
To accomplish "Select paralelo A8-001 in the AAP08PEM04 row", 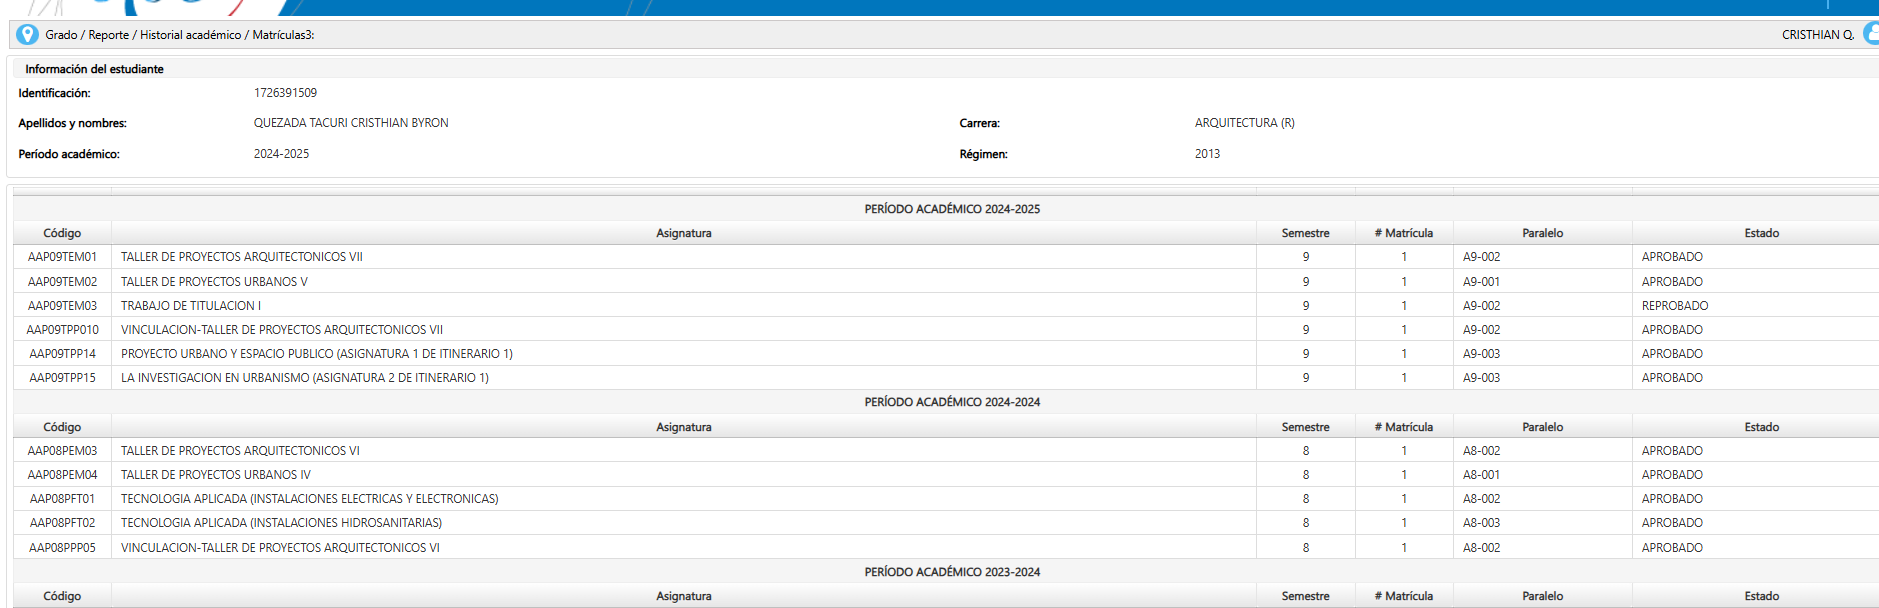I will tap(1481, 475).
